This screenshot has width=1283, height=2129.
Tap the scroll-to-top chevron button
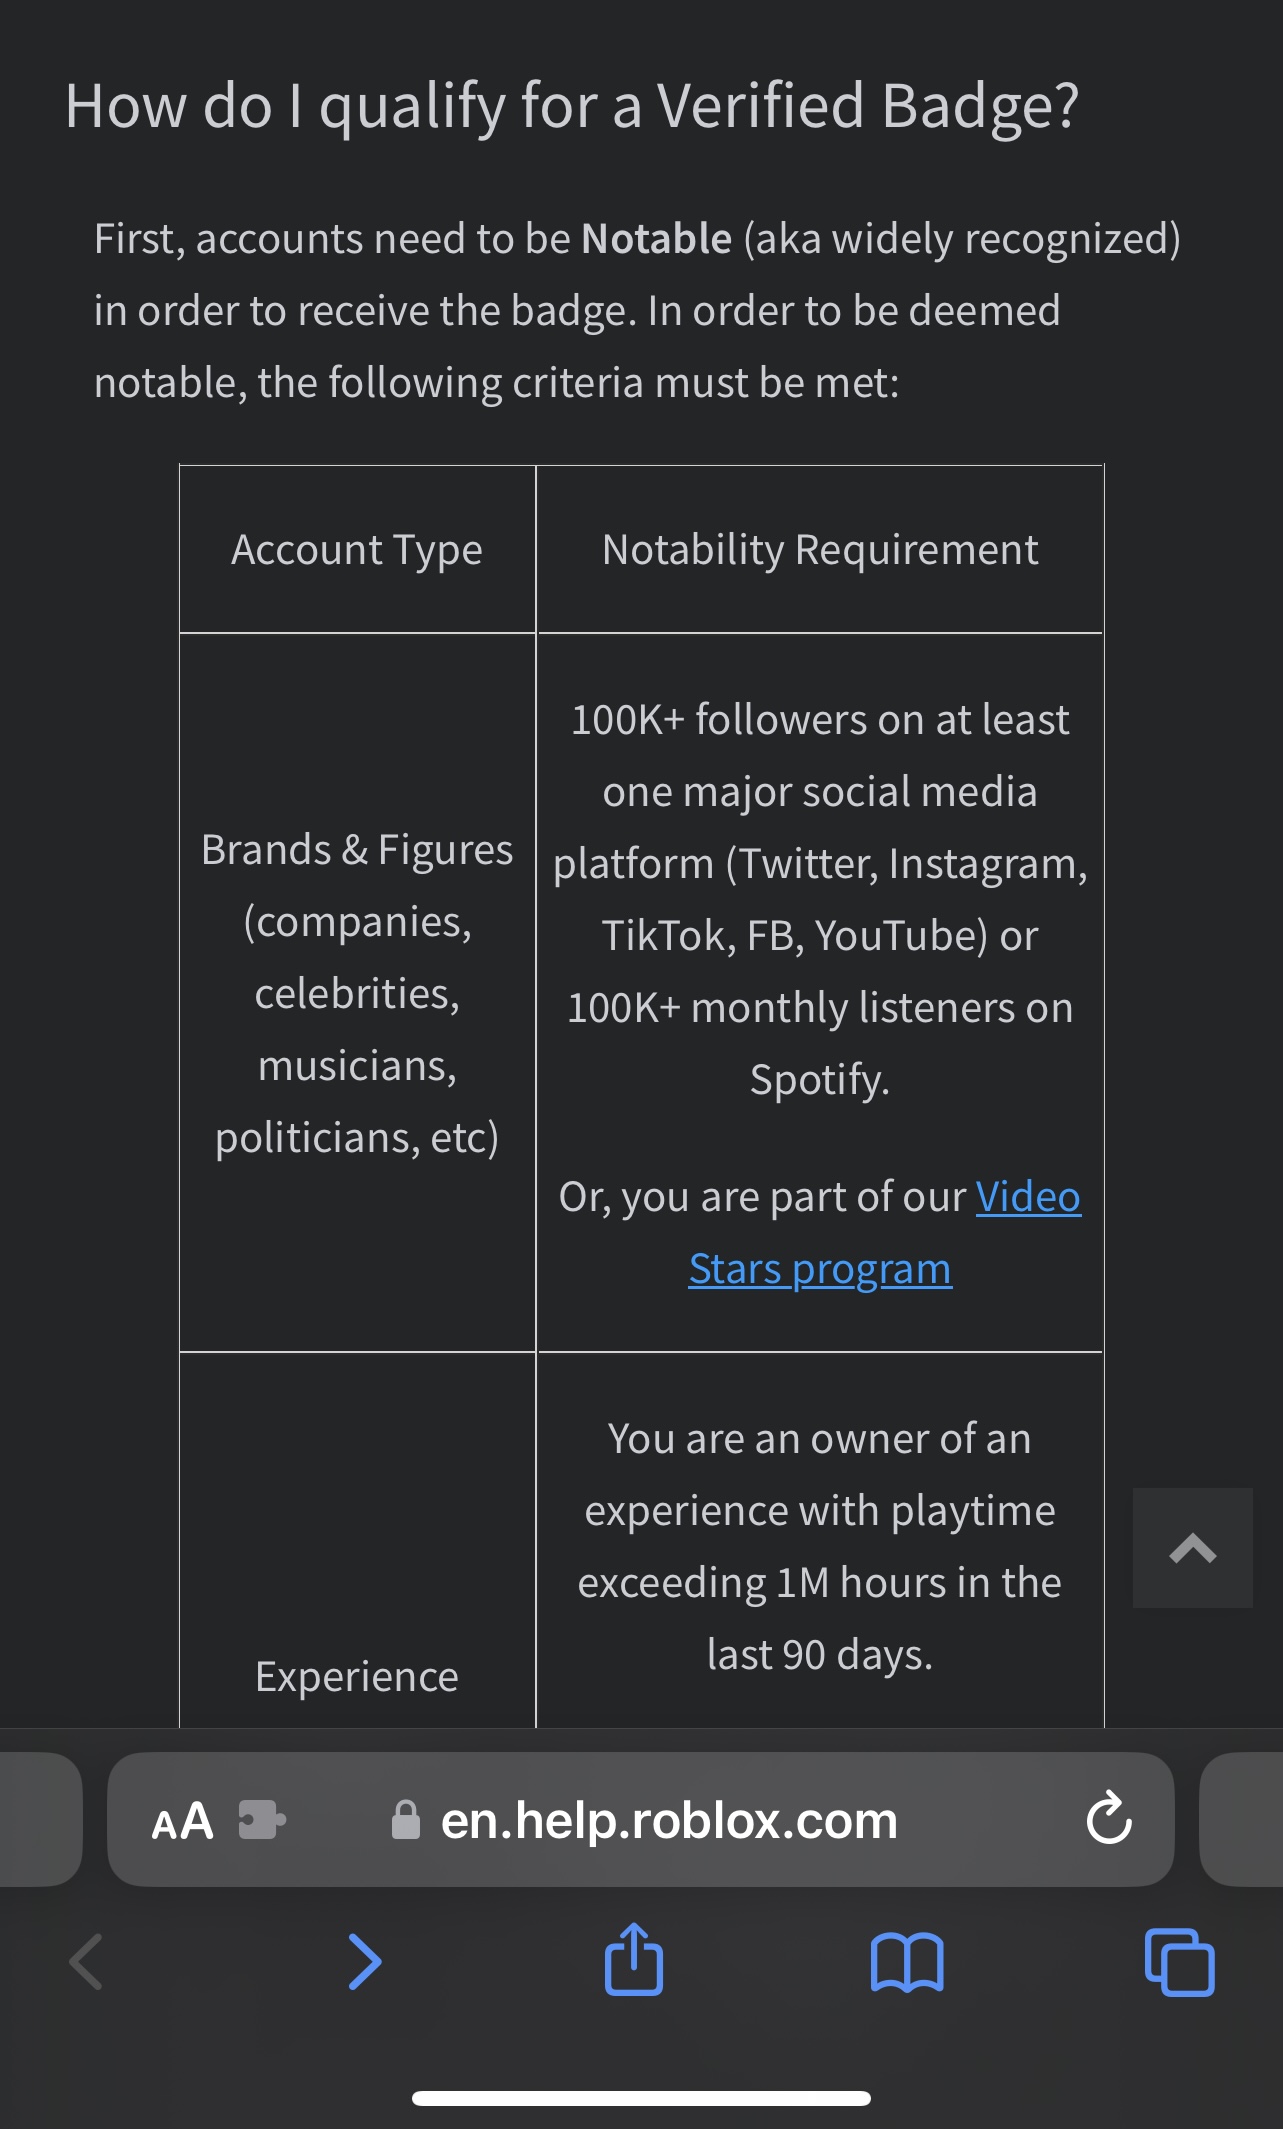tap(1192, 1547)
